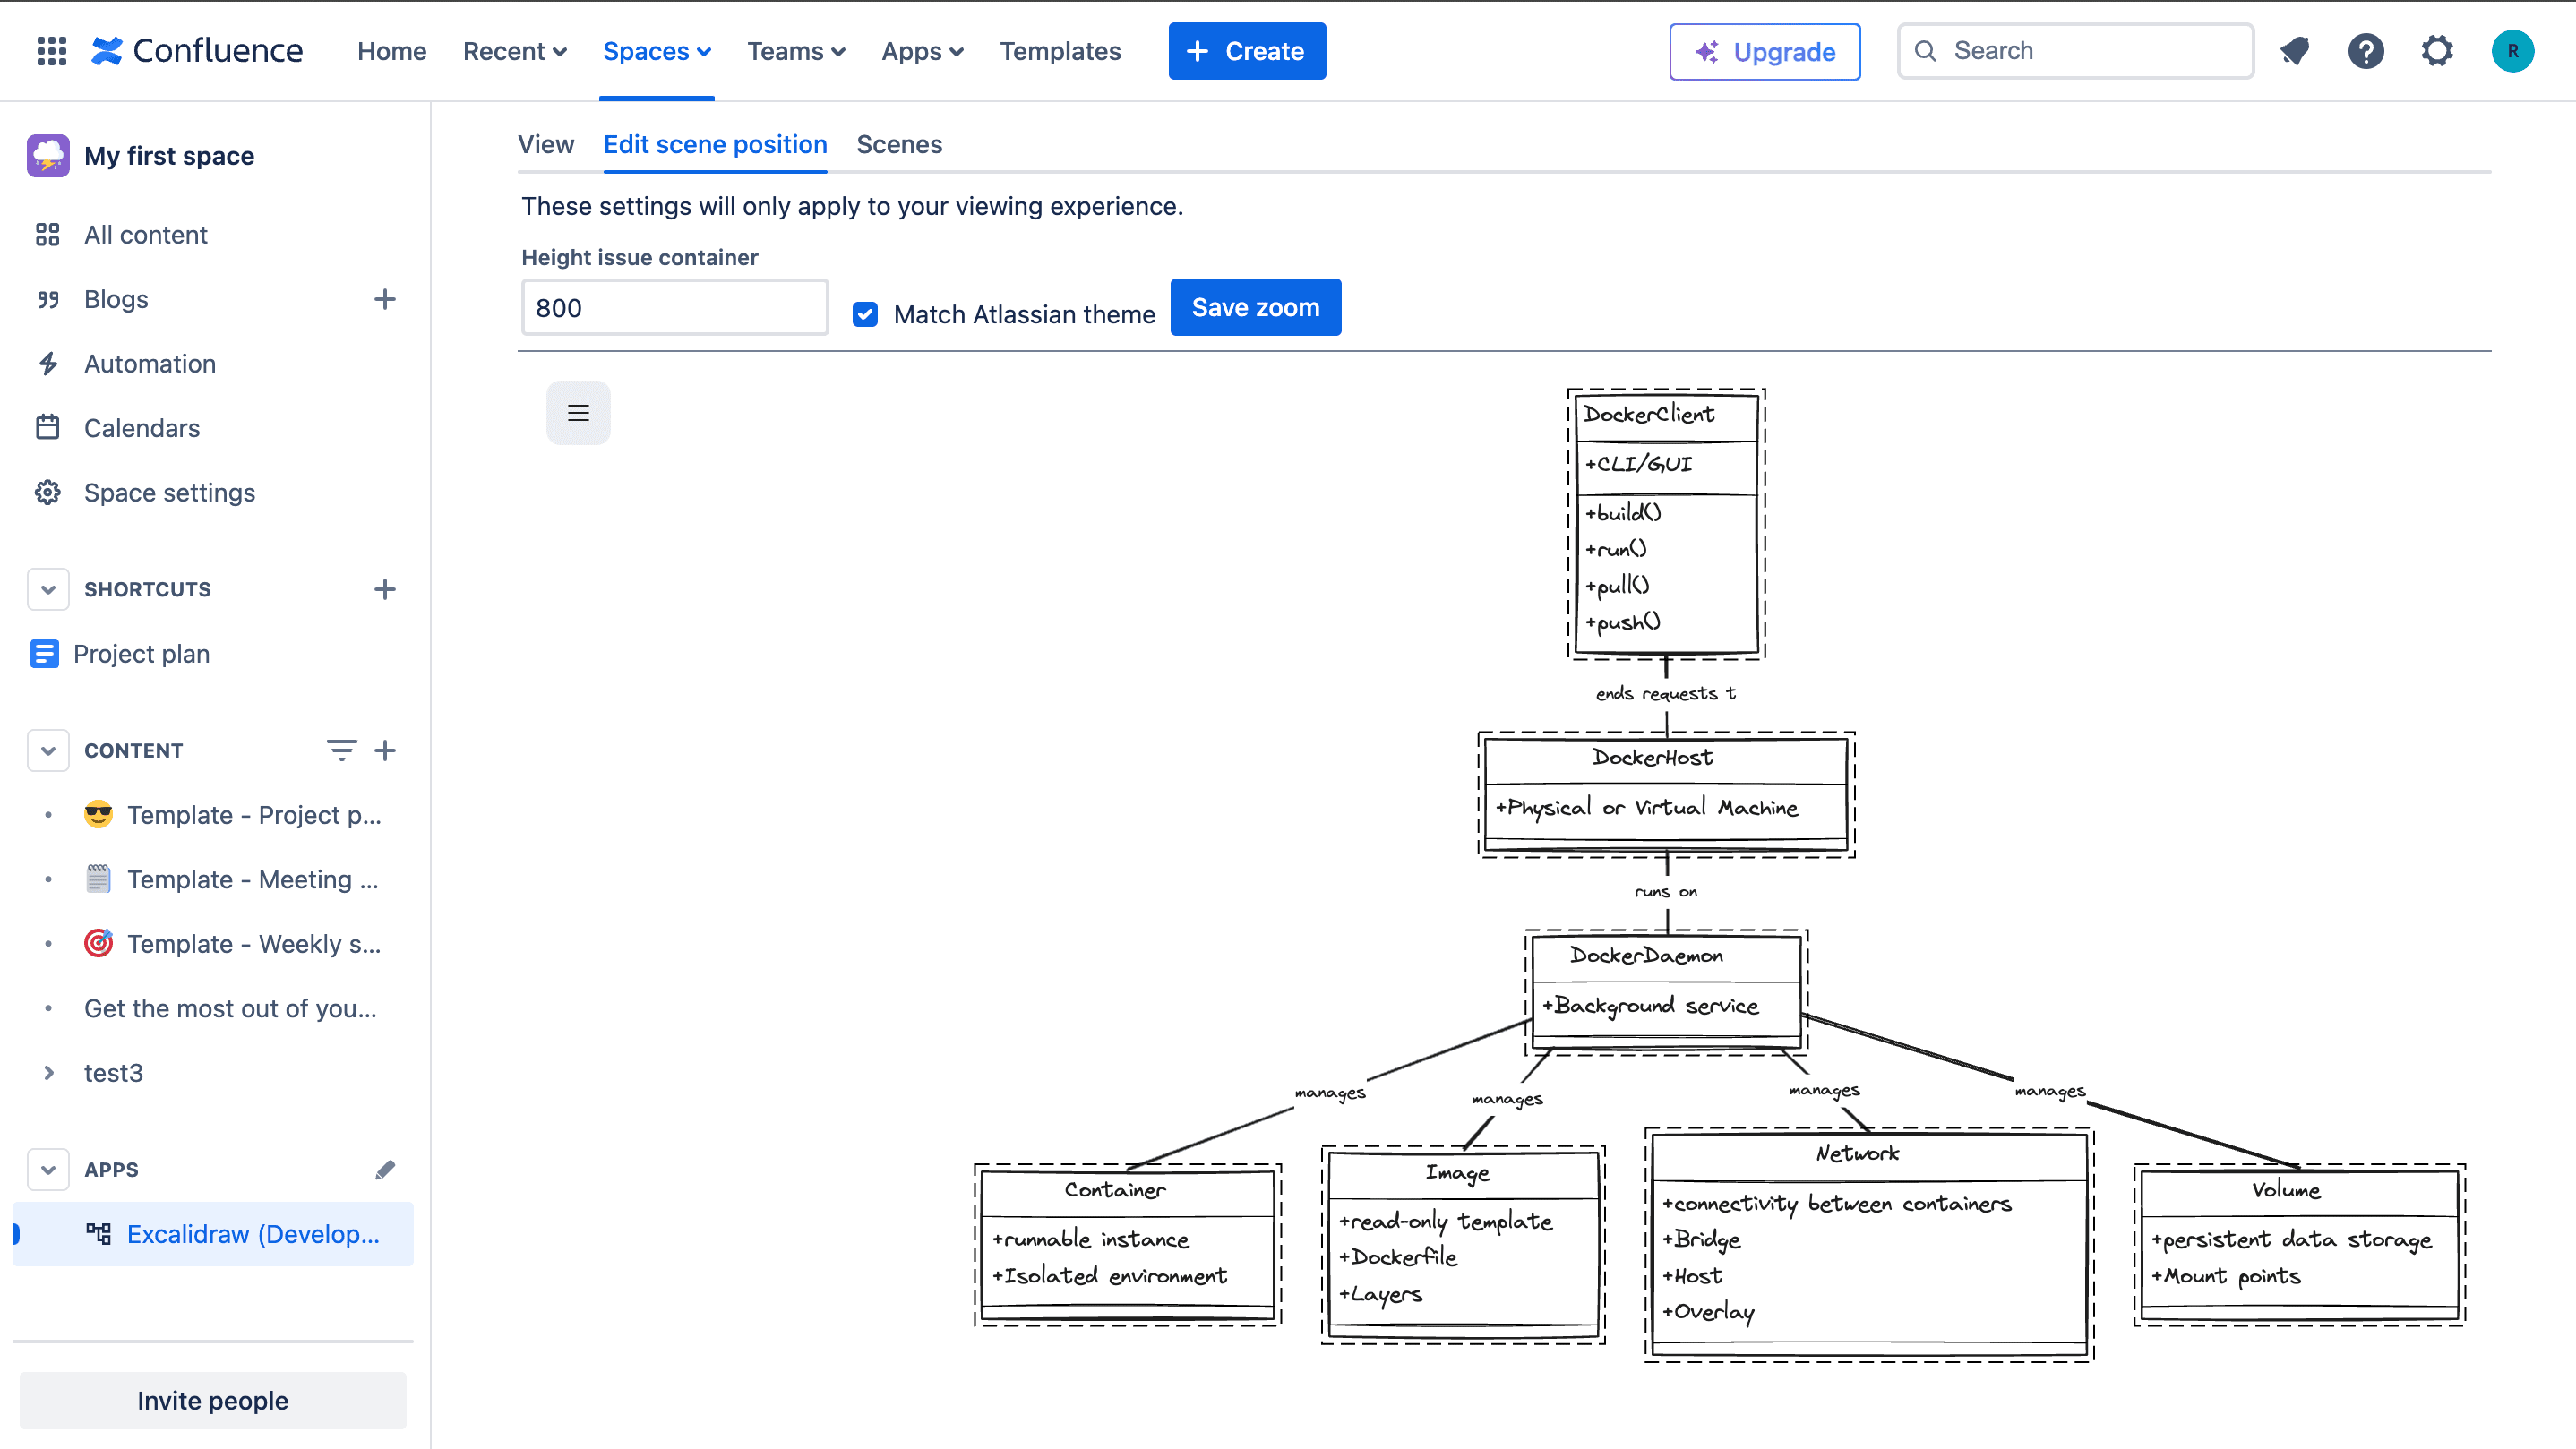Click the My first space logo icon

click(x=48, y=156)
